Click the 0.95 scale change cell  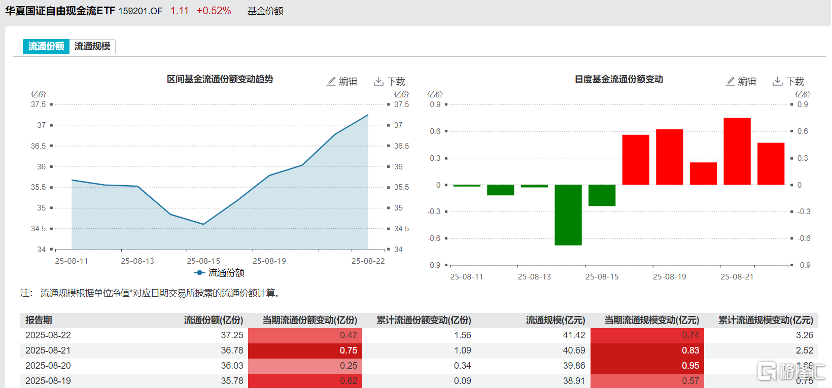[x=647, y=366]
